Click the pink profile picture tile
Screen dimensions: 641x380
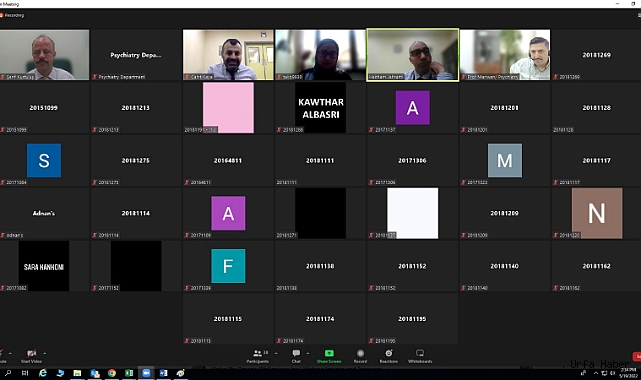point(228,107)
